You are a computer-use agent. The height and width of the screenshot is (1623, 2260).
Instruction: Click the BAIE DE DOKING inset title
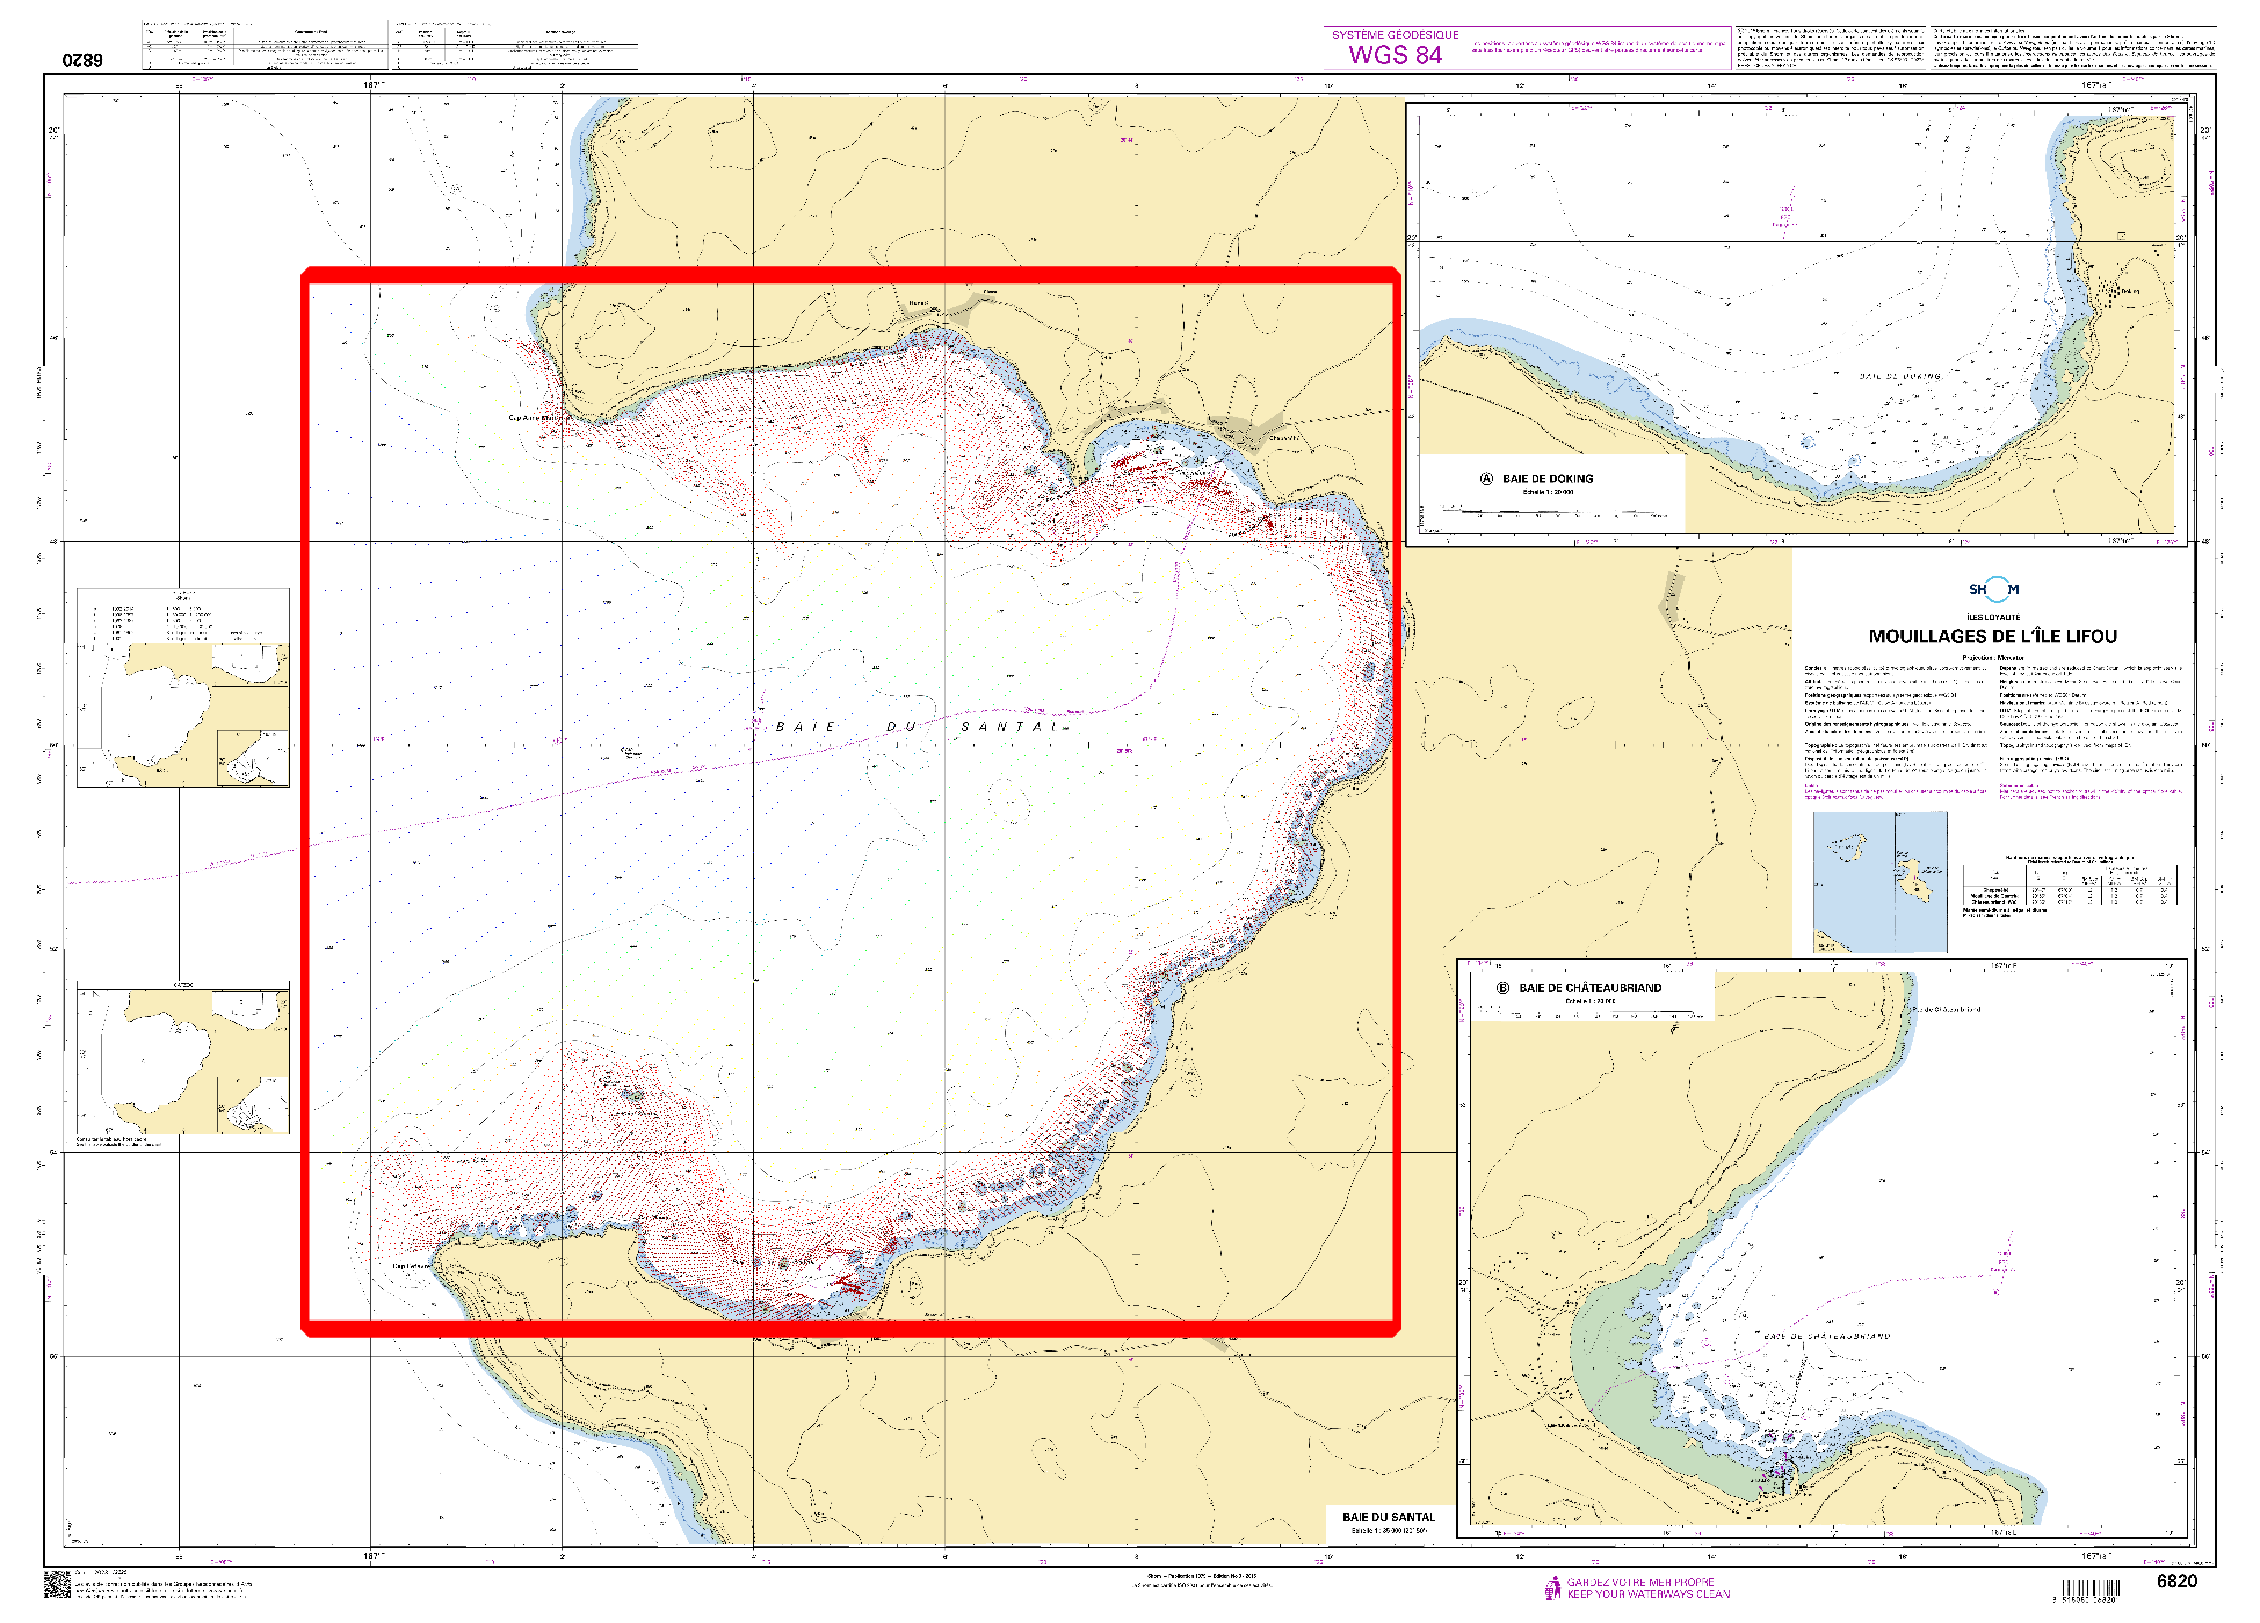1548,479
